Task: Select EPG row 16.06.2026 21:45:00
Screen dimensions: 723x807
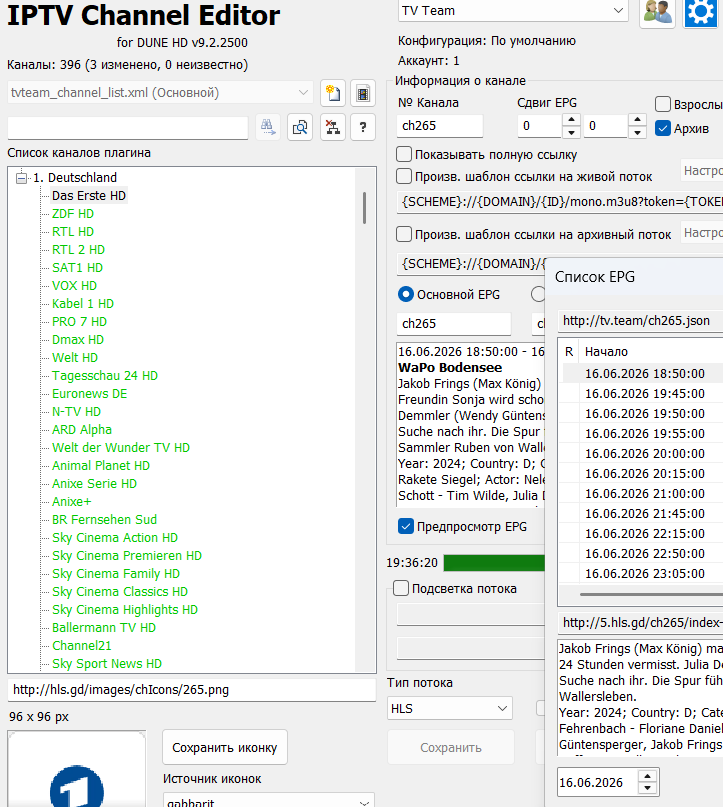Action: tap(643, 514)
